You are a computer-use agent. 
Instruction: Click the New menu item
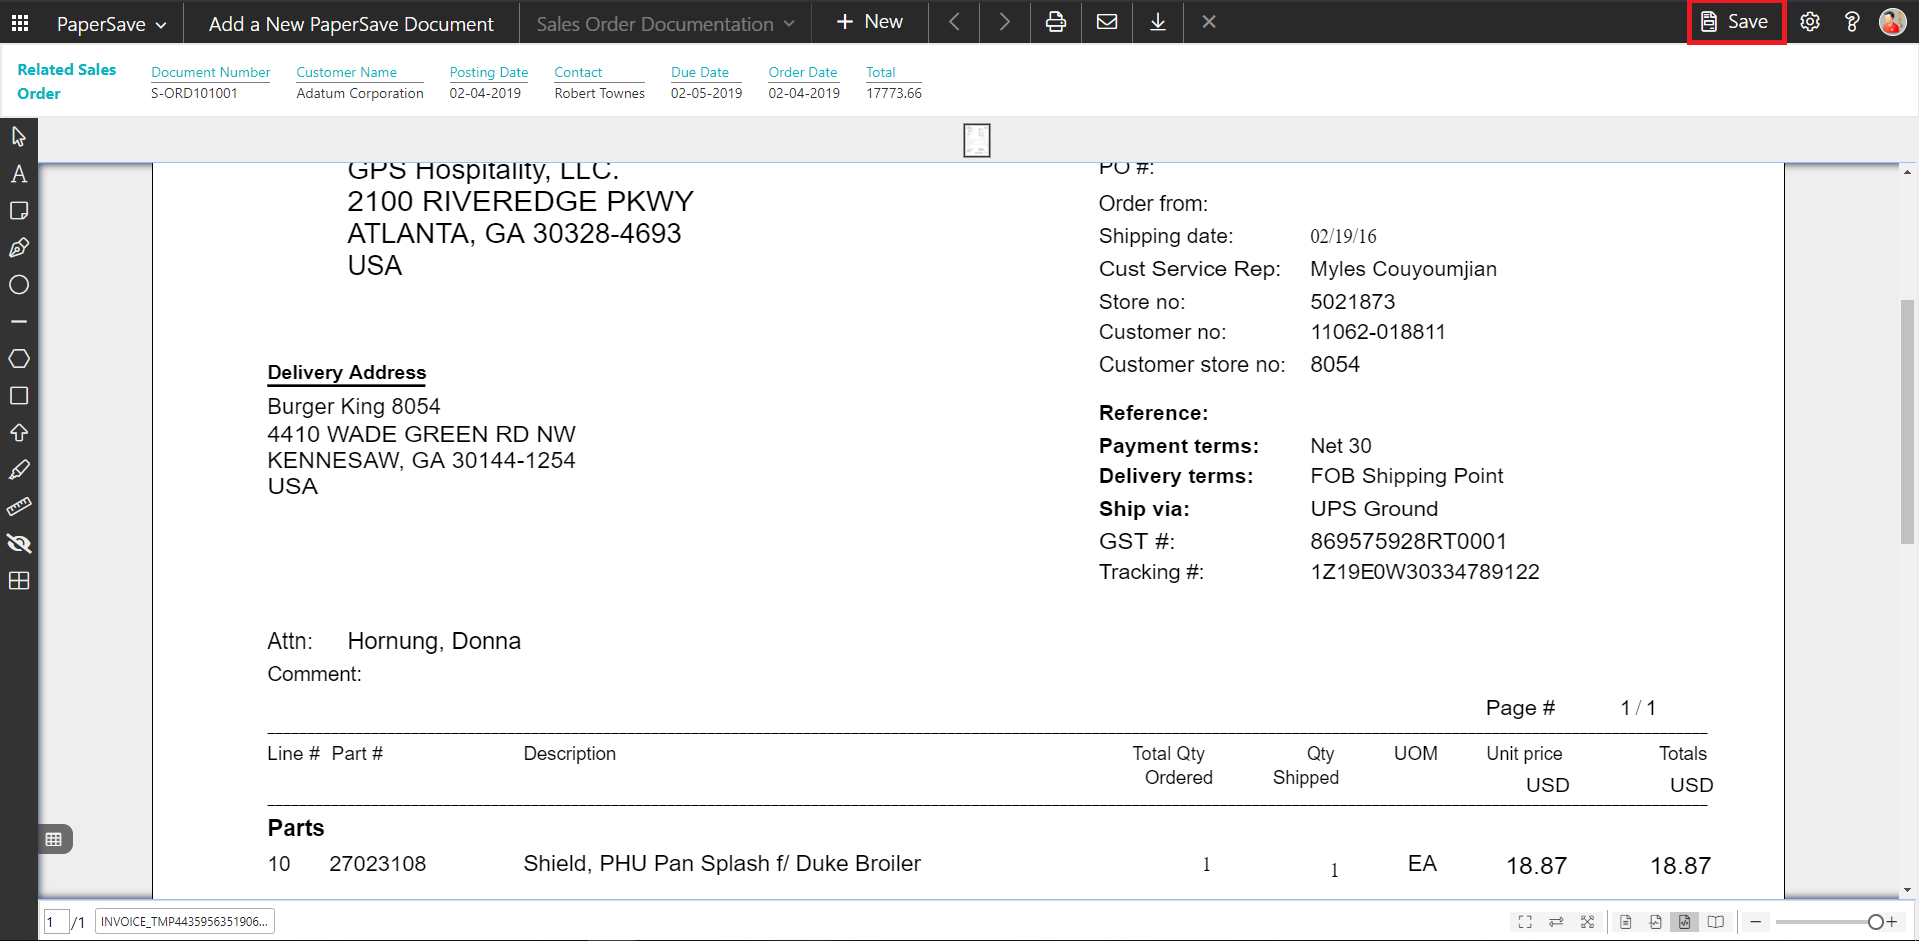[869, 22]
